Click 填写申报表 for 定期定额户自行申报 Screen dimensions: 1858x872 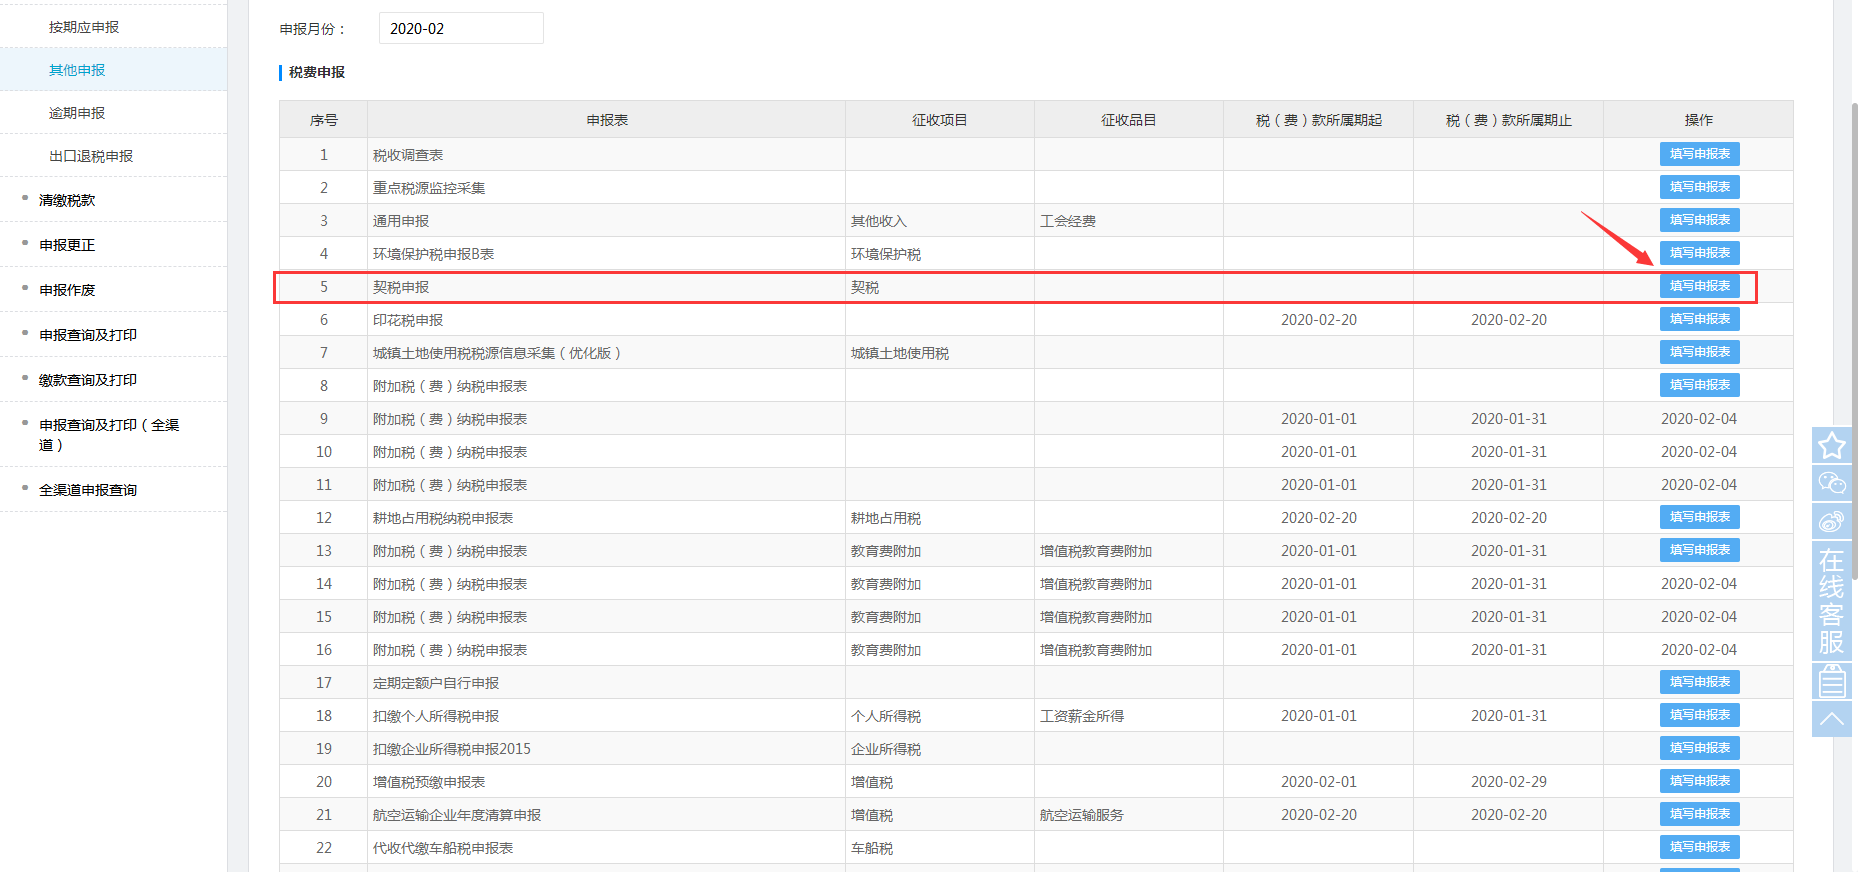1699,682
